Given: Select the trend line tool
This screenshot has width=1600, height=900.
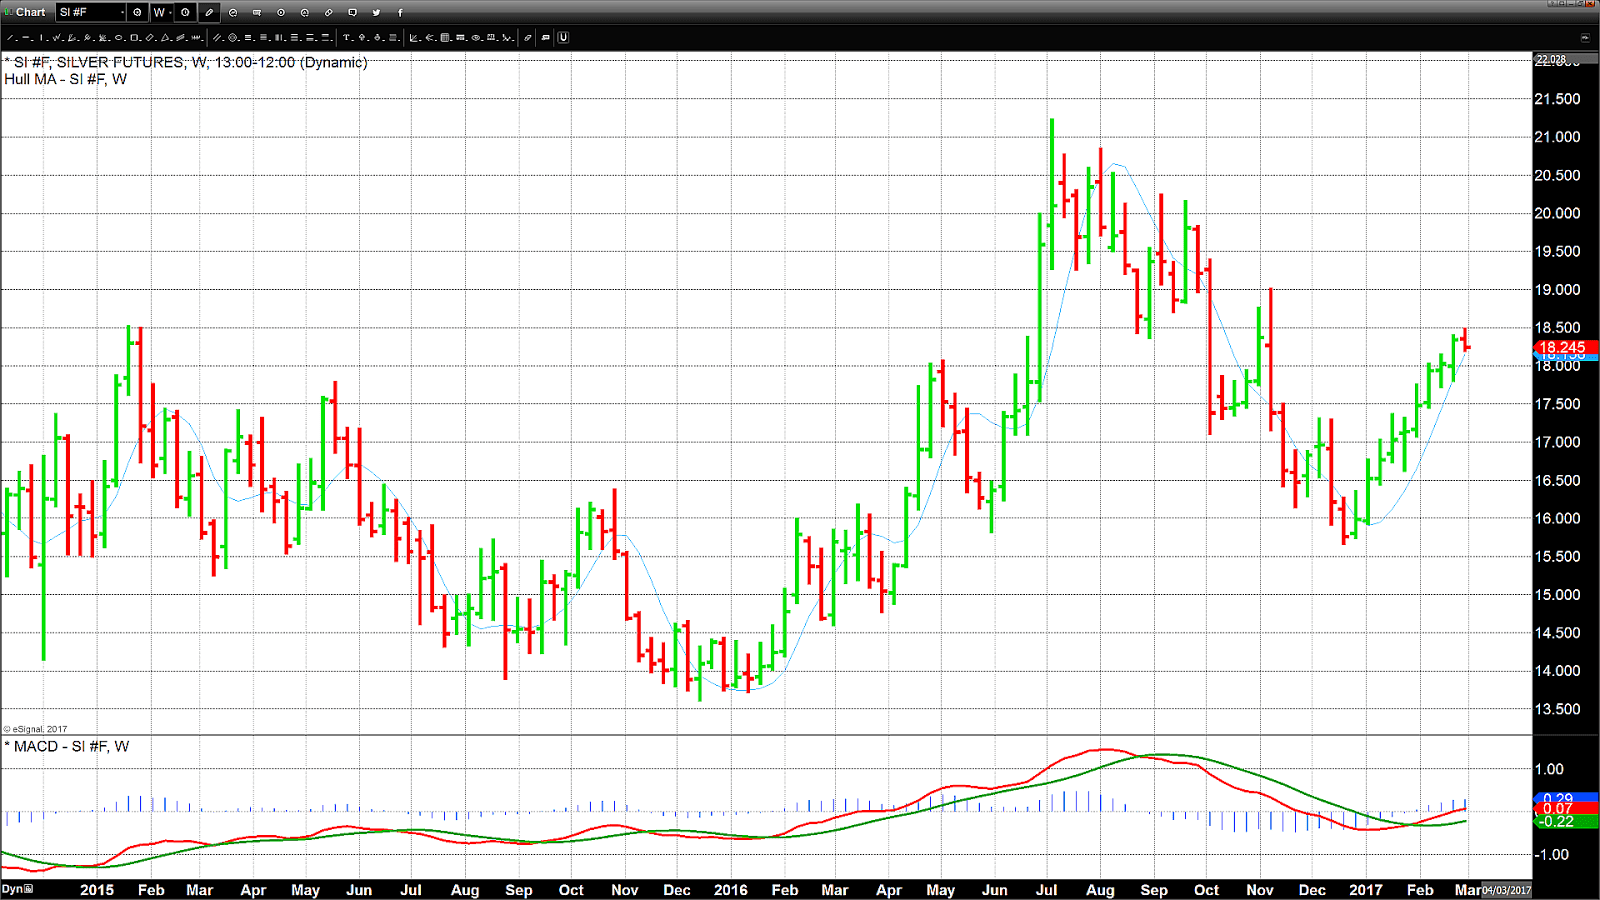Looking at the screenshot, I should click(x=9, y=38).
